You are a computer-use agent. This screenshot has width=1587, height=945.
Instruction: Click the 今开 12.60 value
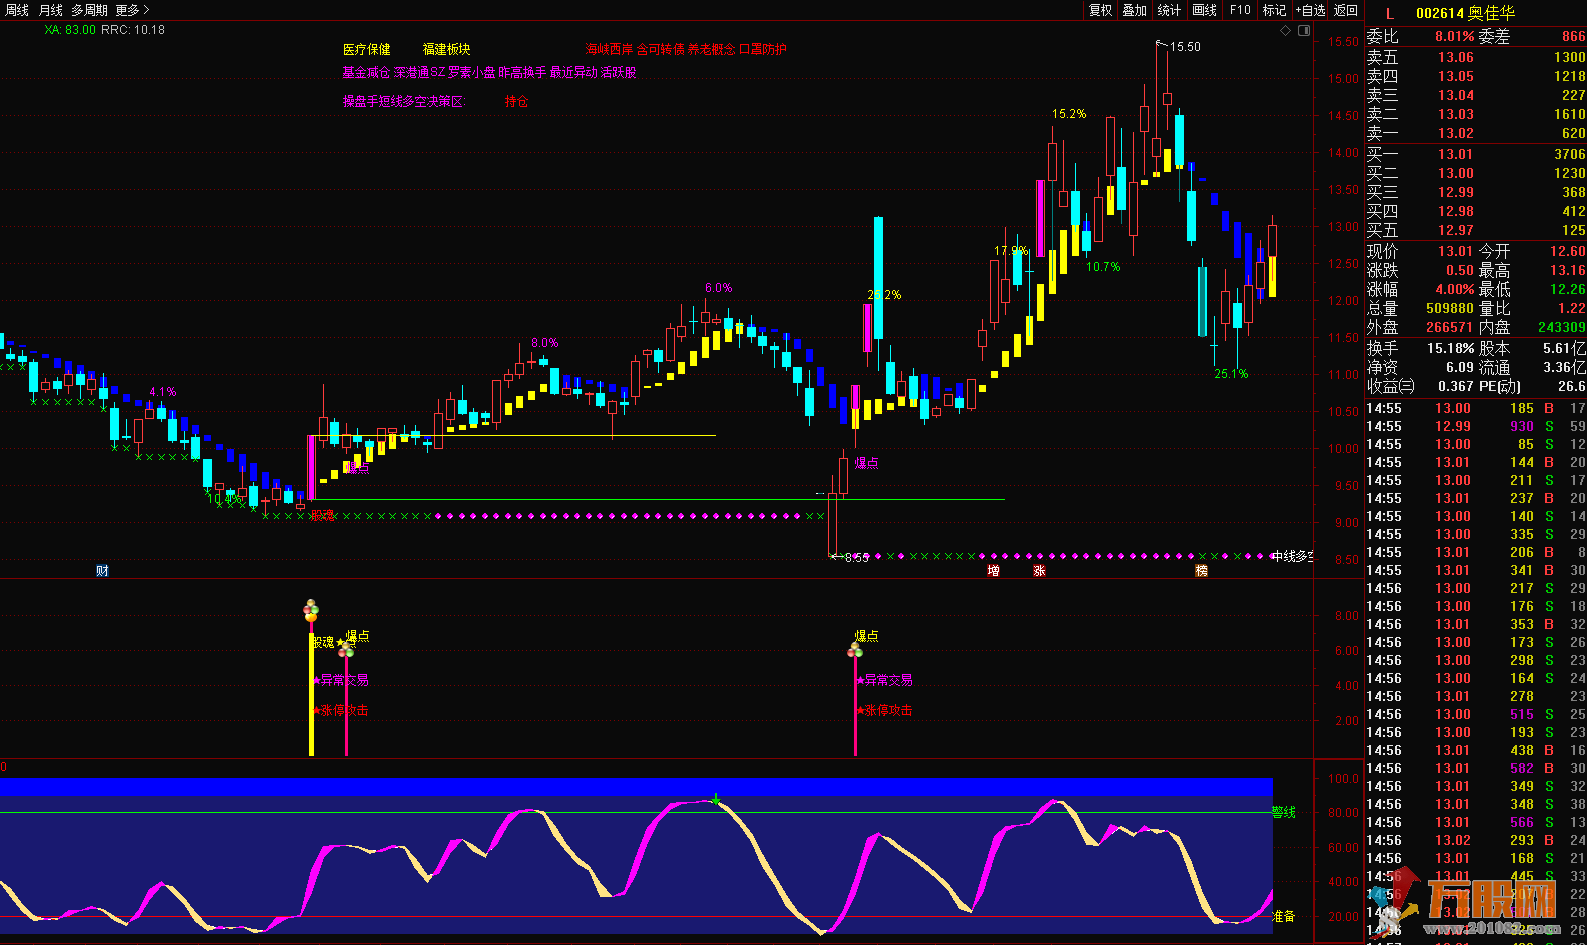tap(1568, 251)
